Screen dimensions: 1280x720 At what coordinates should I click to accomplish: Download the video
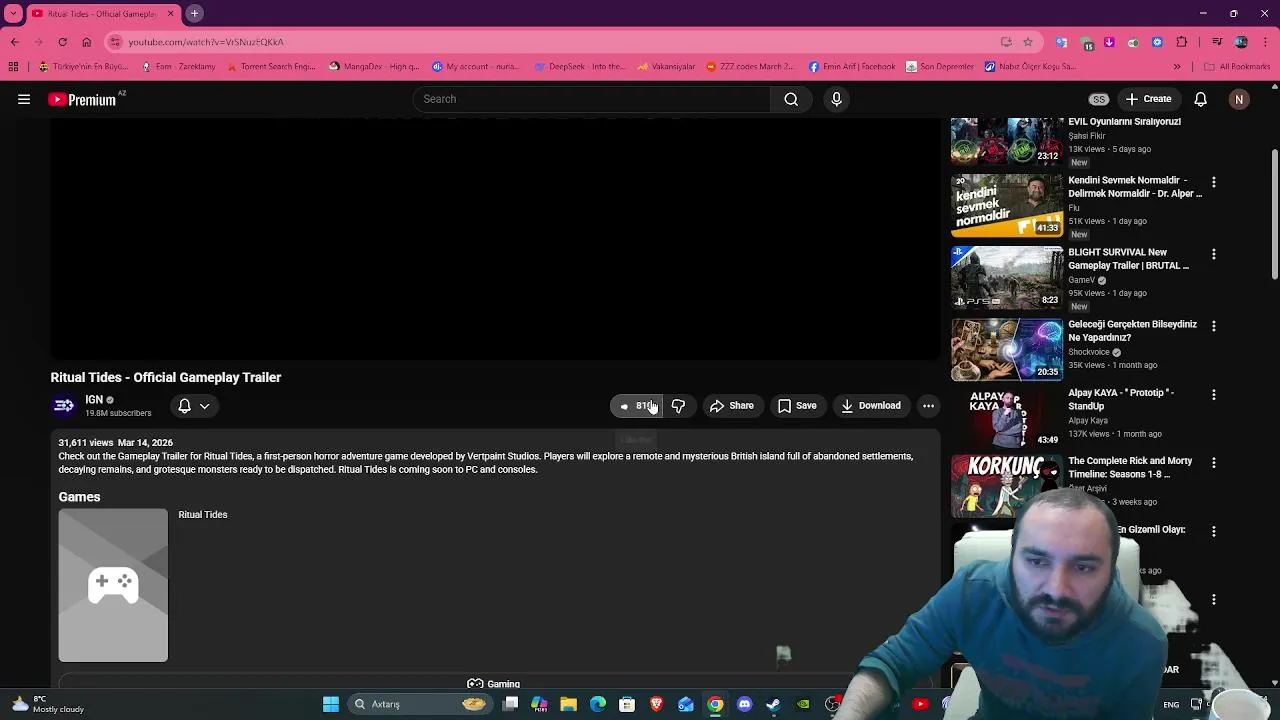click(x=871, y=405)
